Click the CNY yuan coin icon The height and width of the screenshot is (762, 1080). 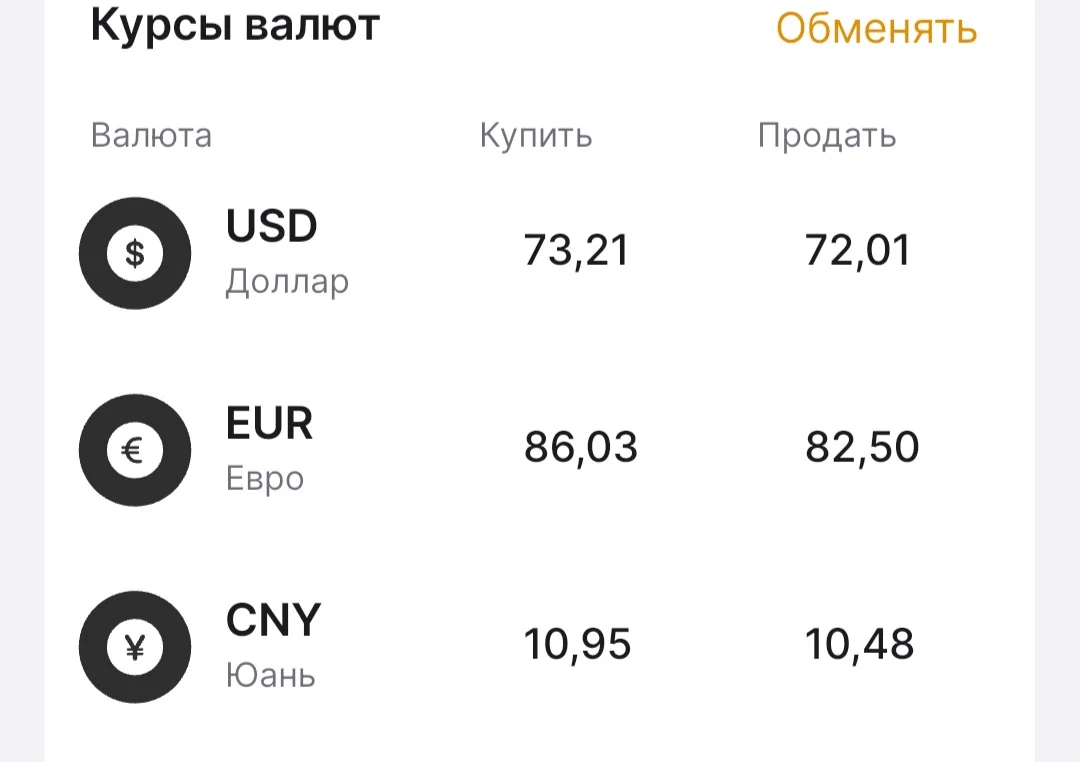(x=135, y=647)
